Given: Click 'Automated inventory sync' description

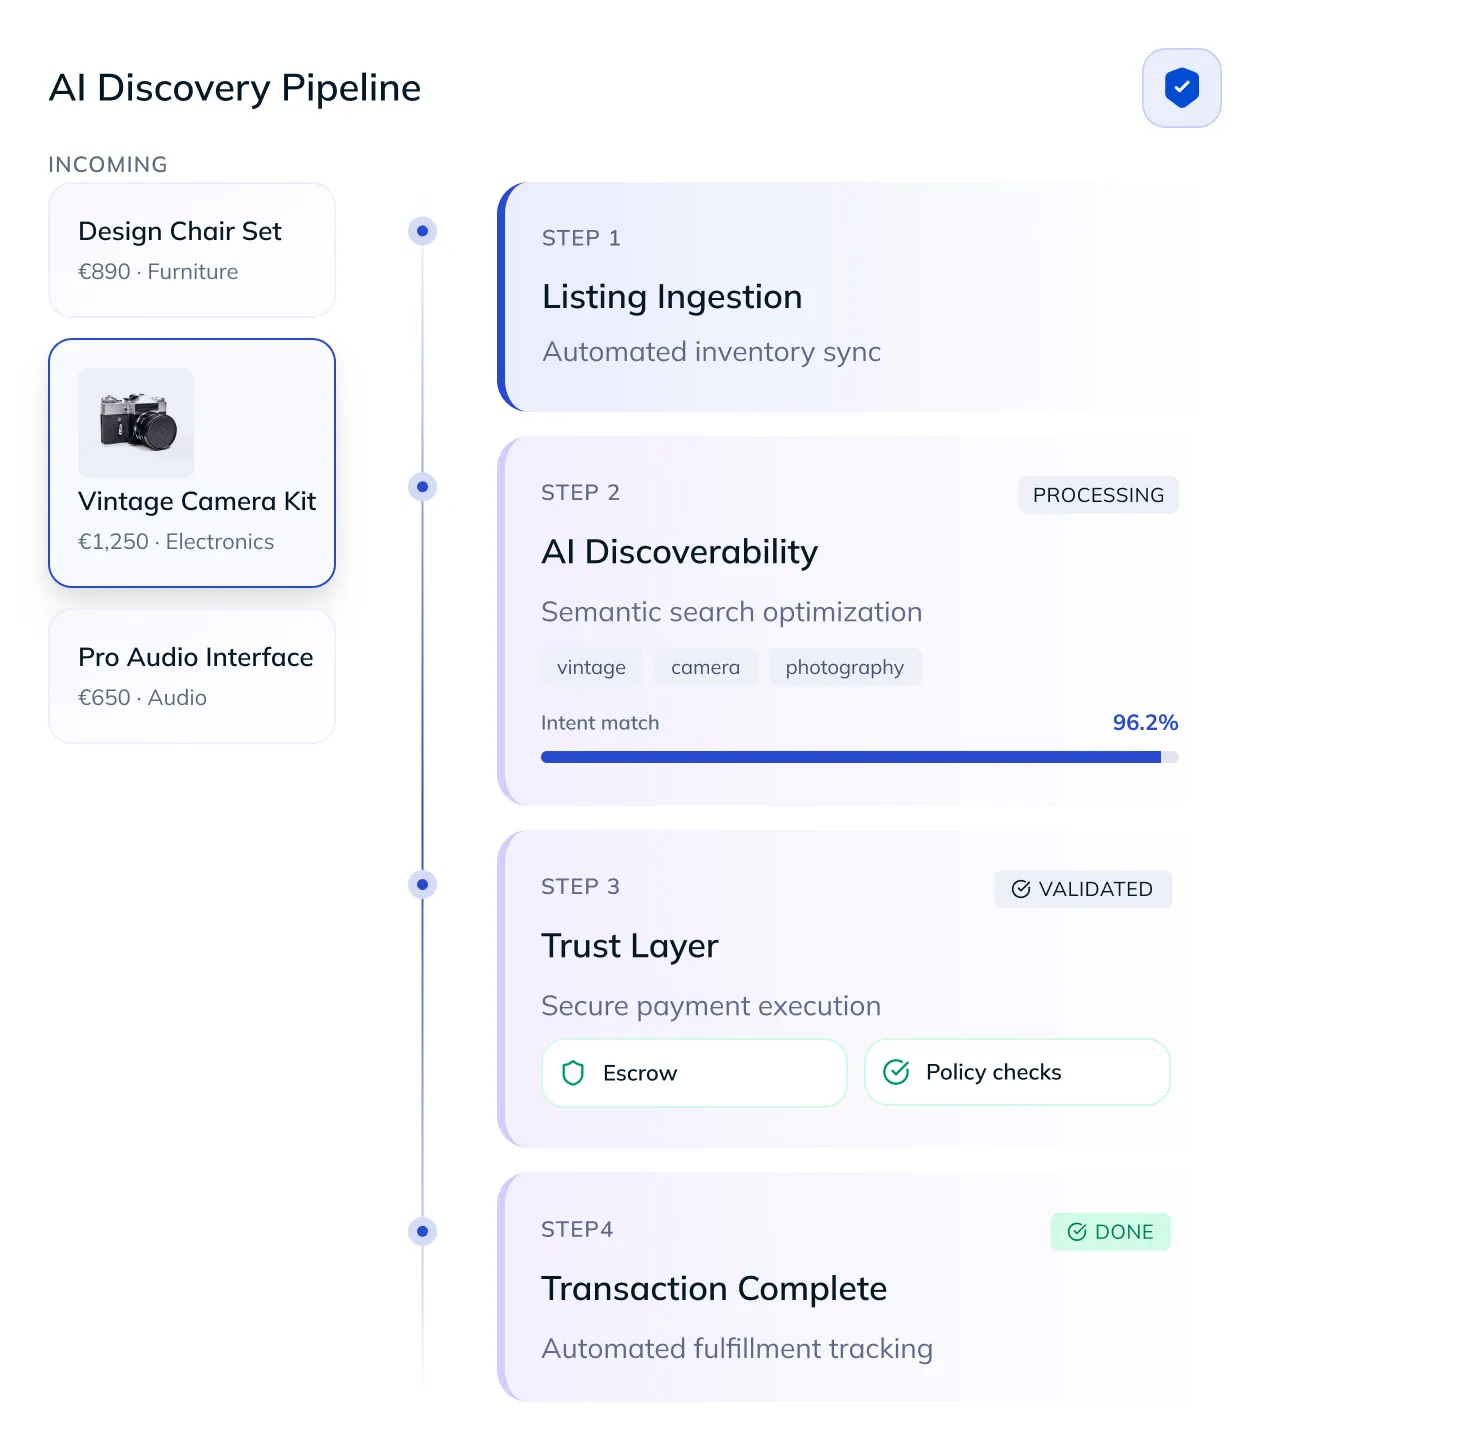Looking at the screenshot, I should click(711, 352).
